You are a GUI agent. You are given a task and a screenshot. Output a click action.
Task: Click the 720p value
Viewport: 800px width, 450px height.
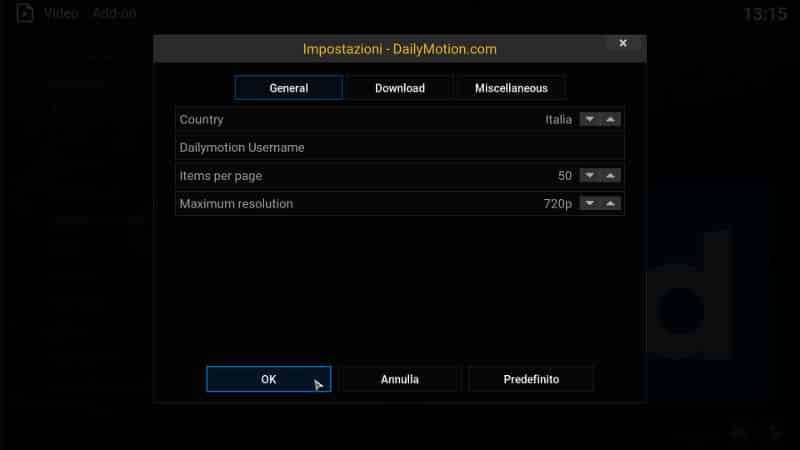pyautogui.click(x=558, y=204)
